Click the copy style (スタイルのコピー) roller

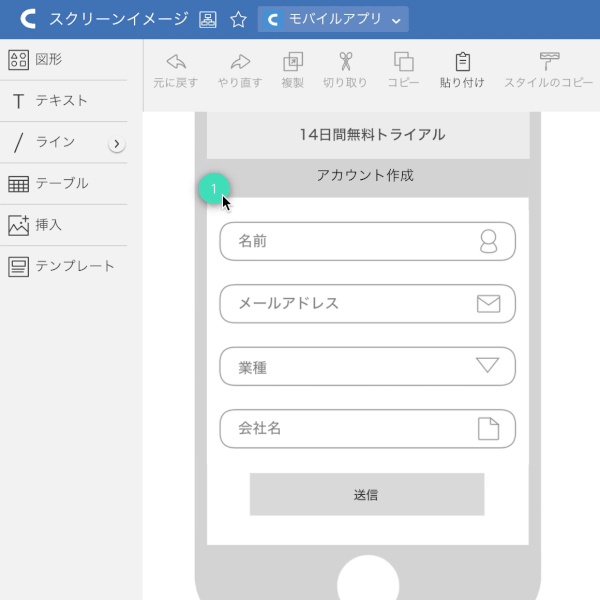tap(549, 62)
